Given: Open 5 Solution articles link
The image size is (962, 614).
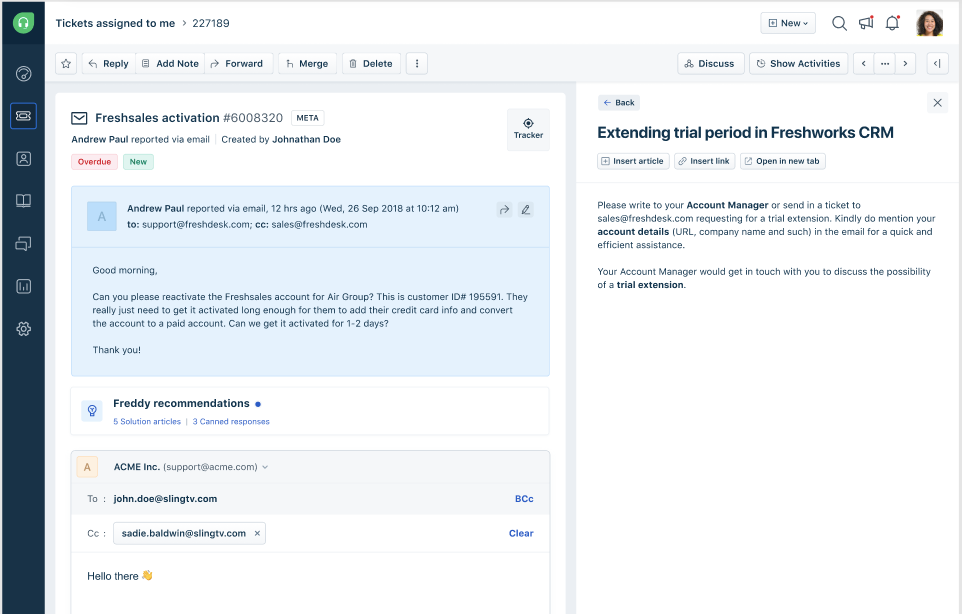Looking at the screenshot, I should click(147, 422).
